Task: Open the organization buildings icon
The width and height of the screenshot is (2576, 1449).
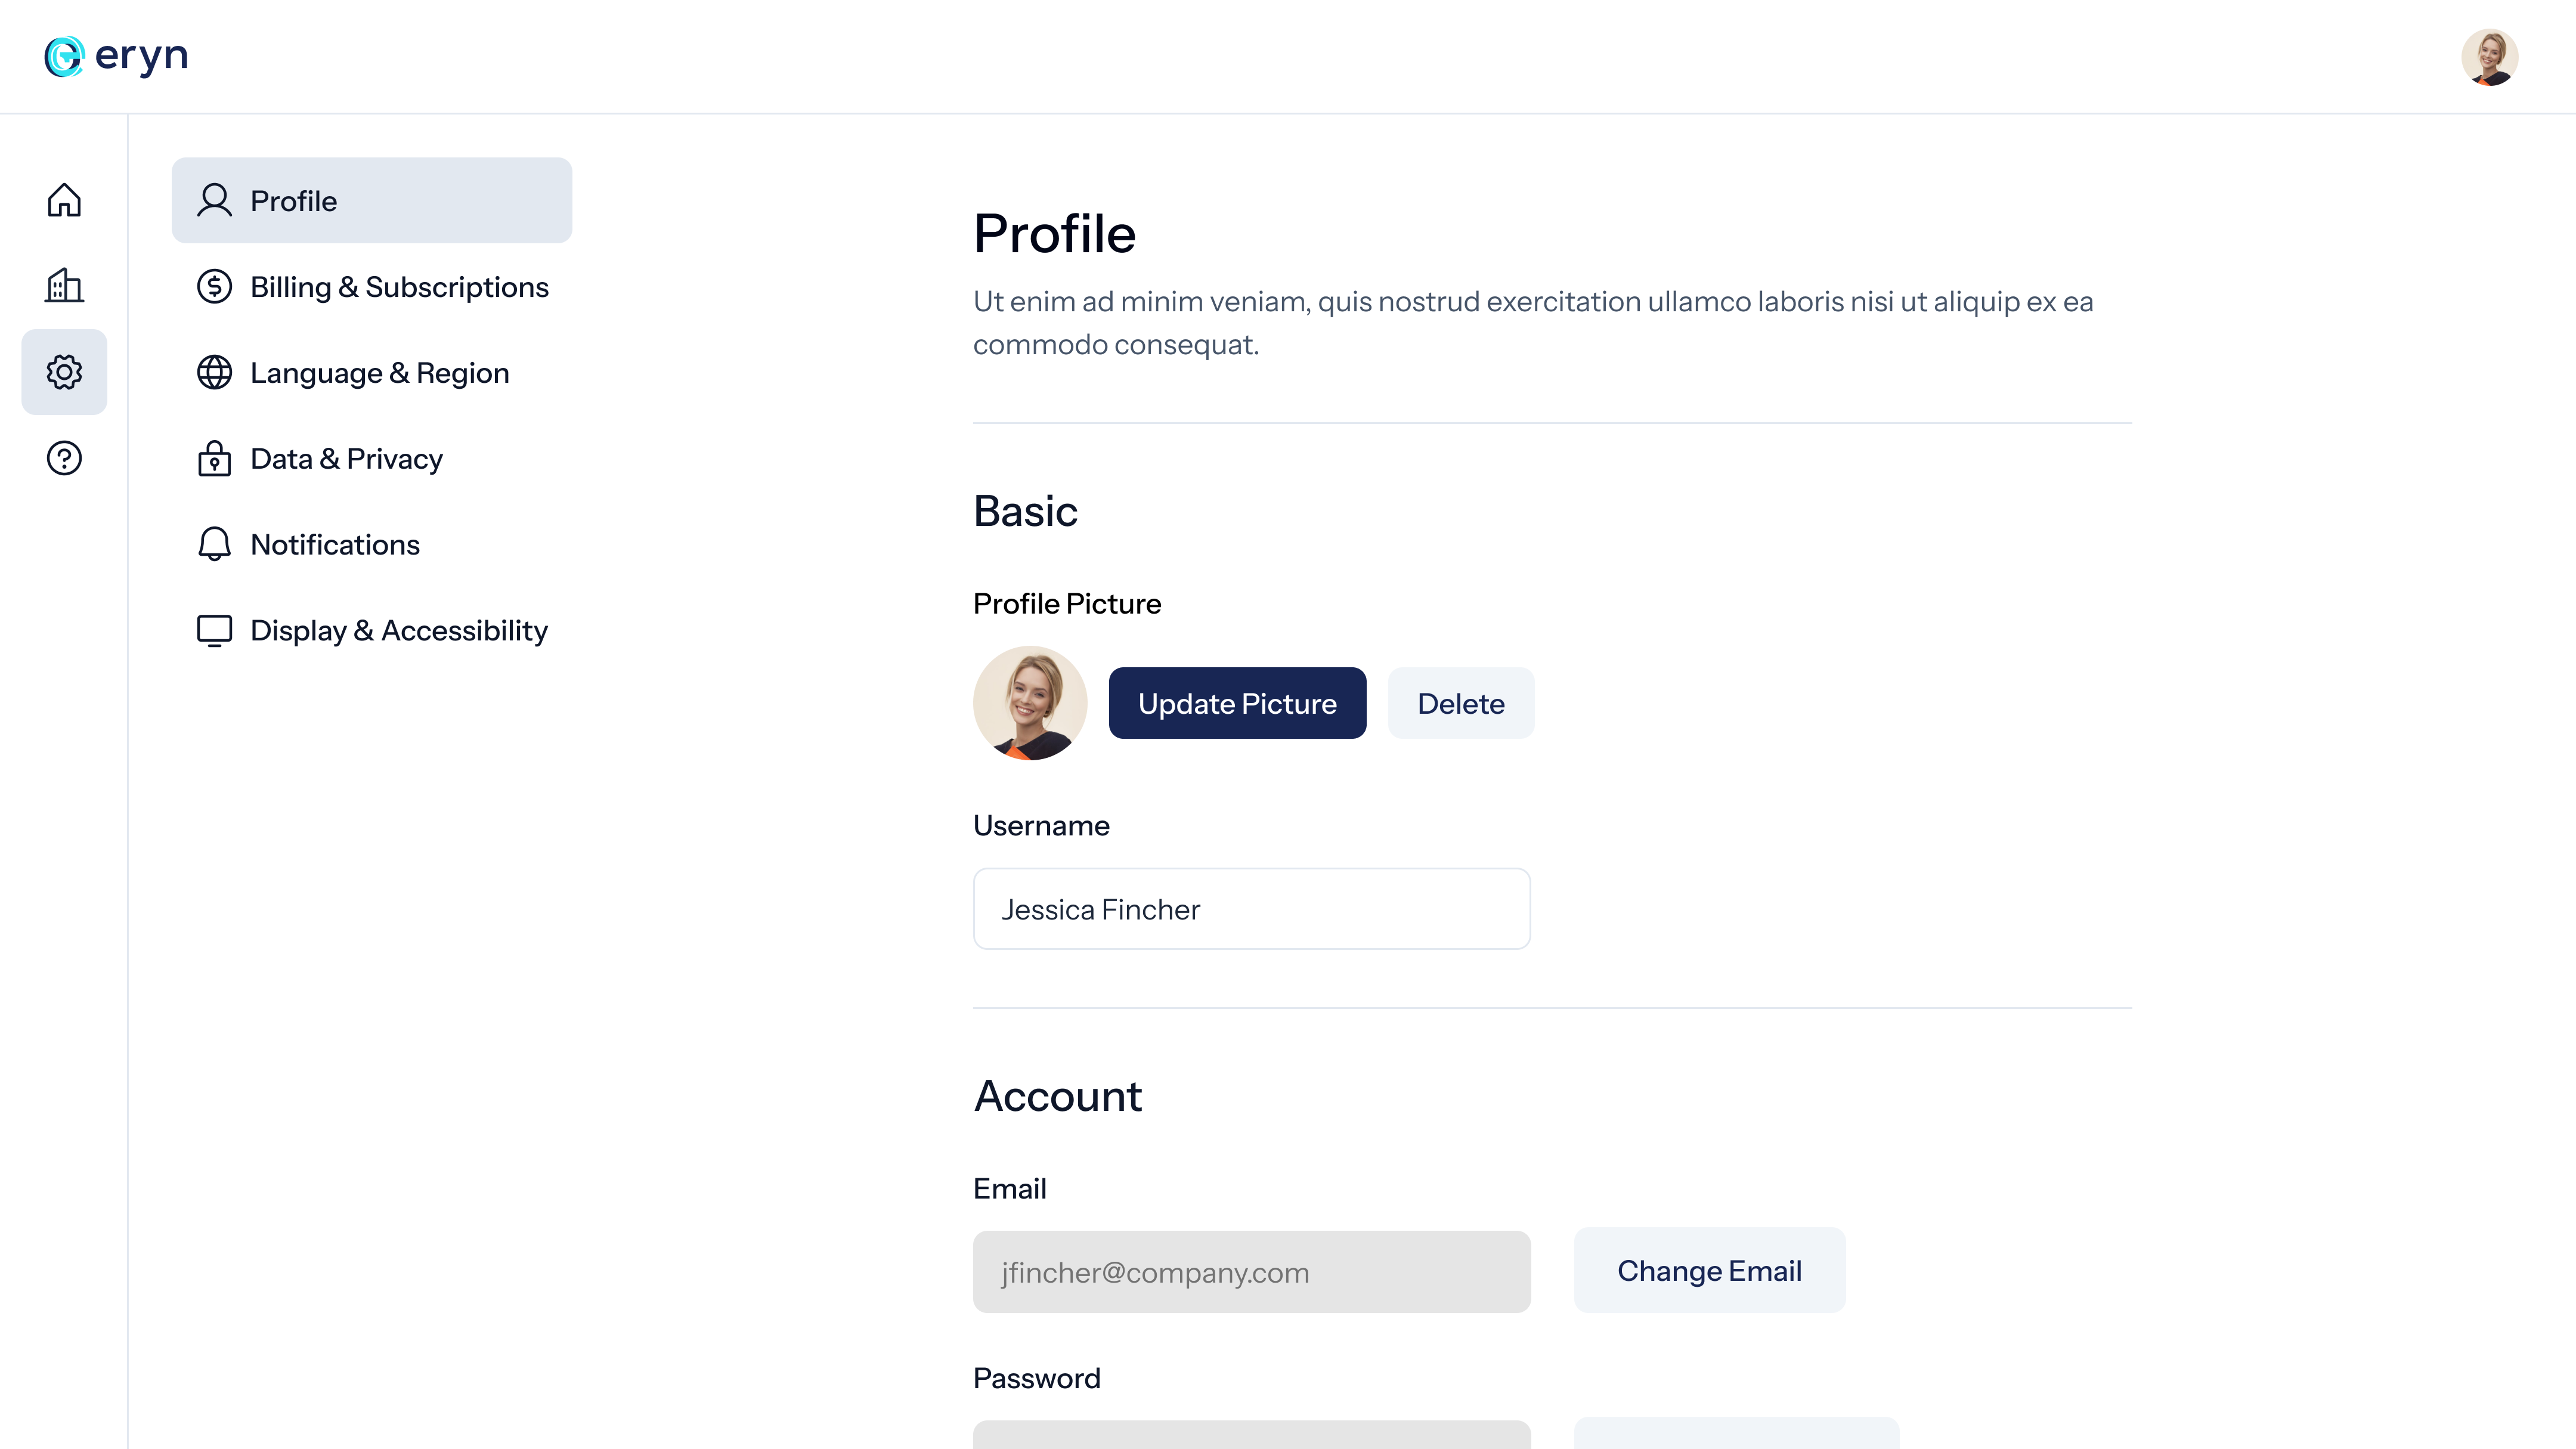Action: coord(64,286)
